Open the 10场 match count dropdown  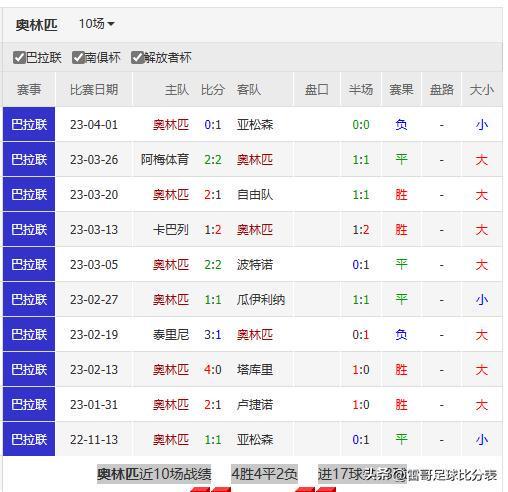(97, 24)
